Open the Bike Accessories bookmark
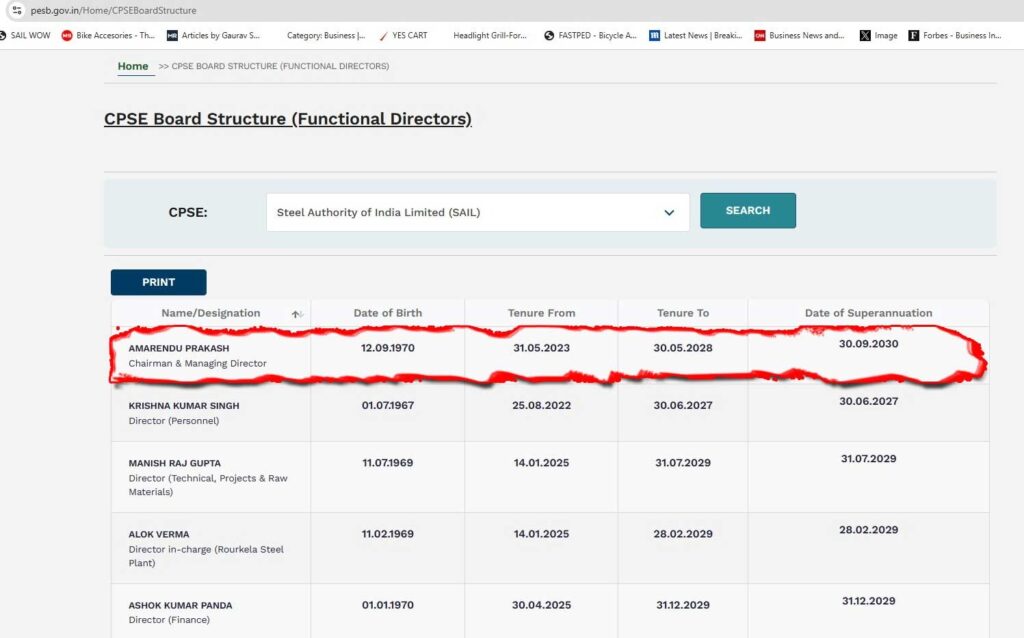The image size is (1024, 638). pos(108,35)
